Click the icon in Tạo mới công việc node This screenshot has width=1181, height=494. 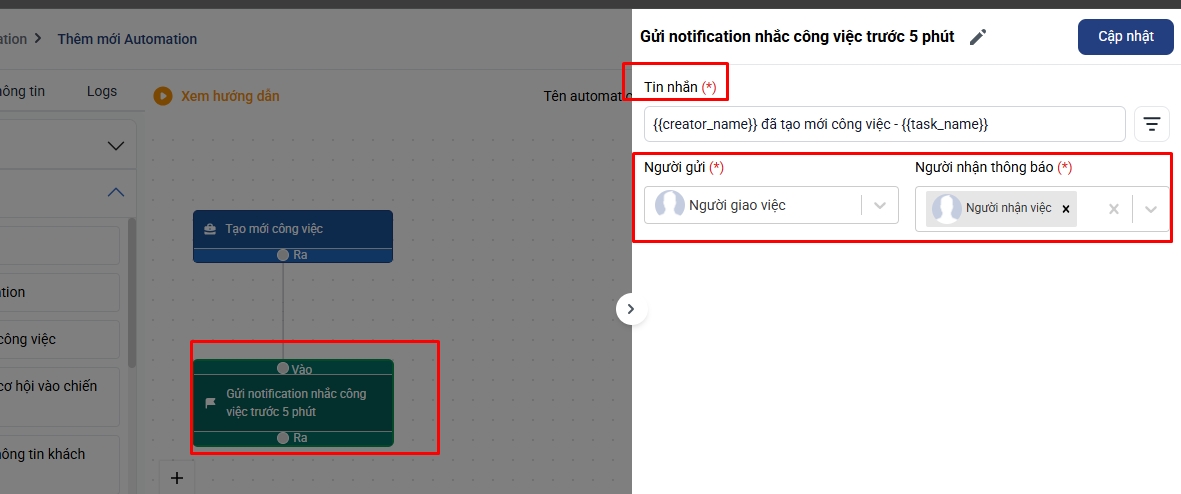[209, 229]
